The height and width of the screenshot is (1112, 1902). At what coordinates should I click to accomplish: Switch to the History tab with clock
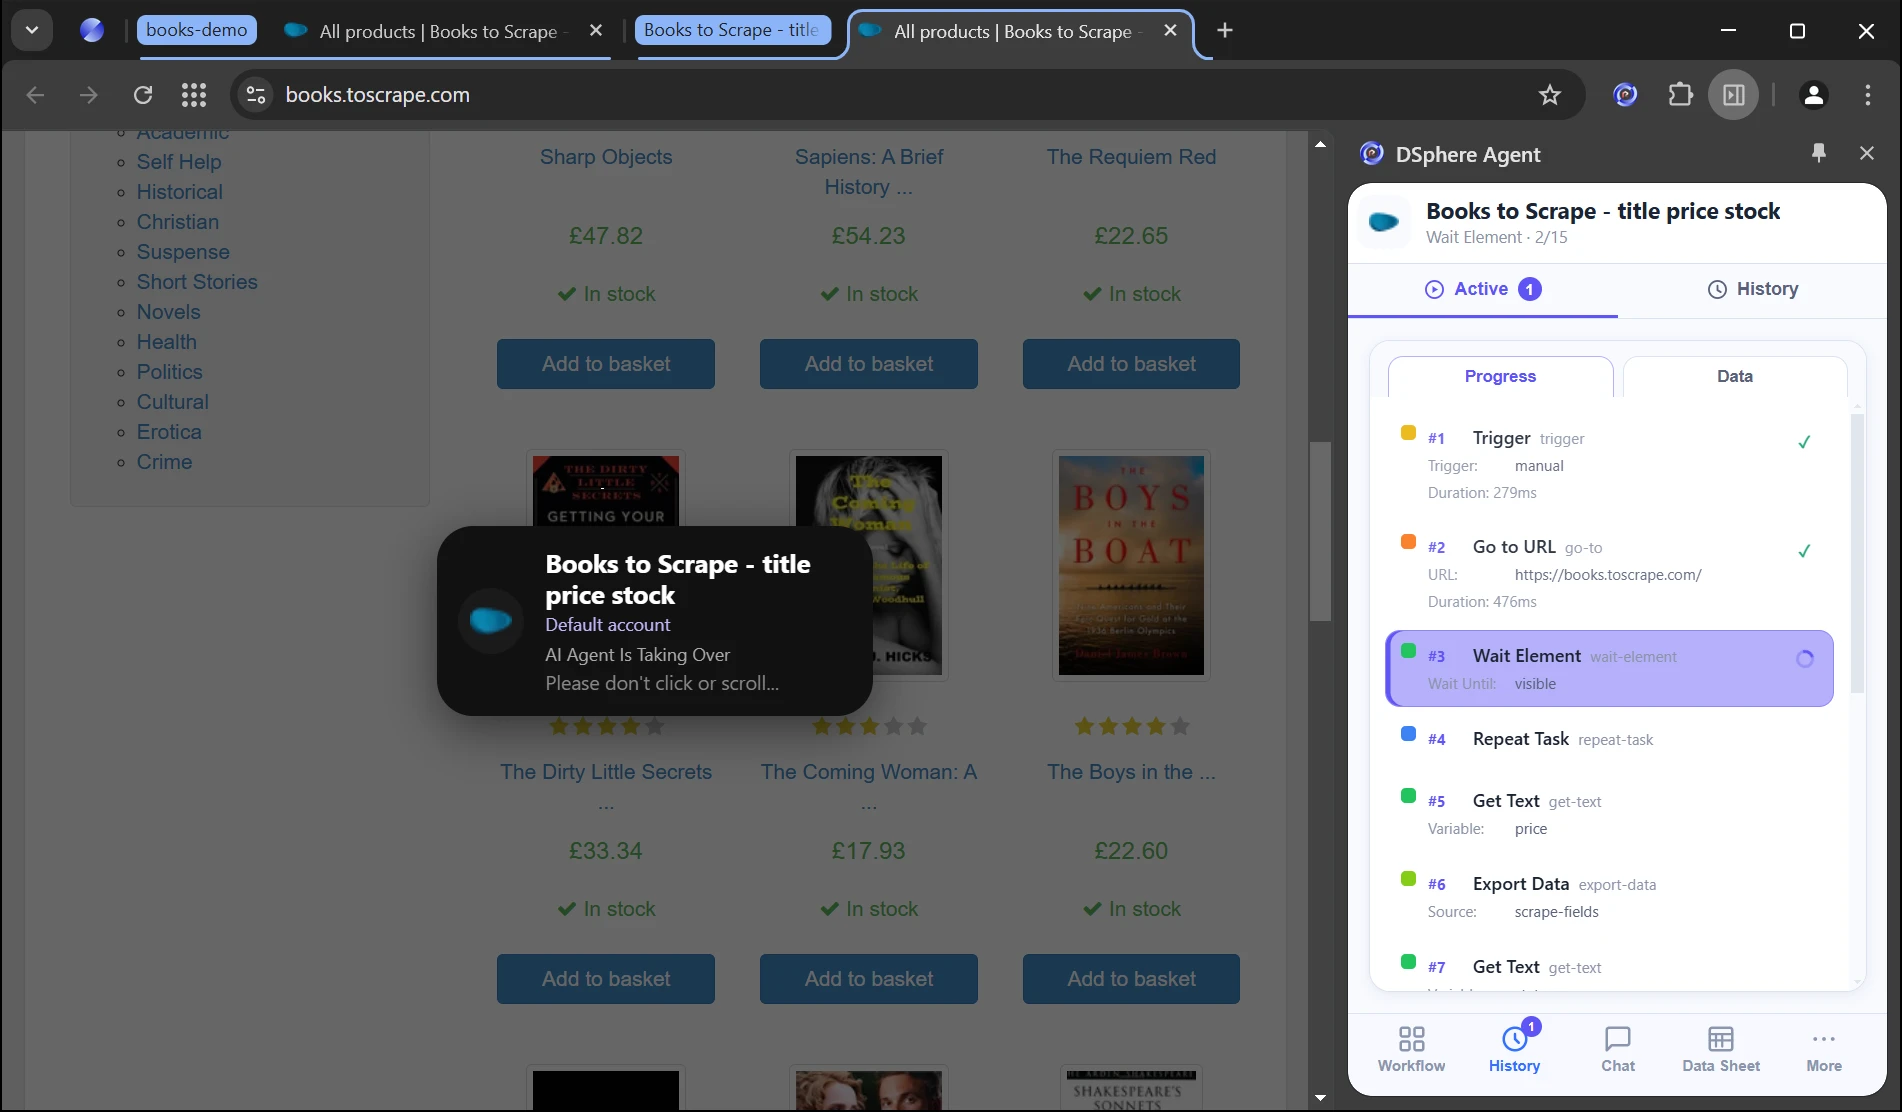click(1752, 289)
